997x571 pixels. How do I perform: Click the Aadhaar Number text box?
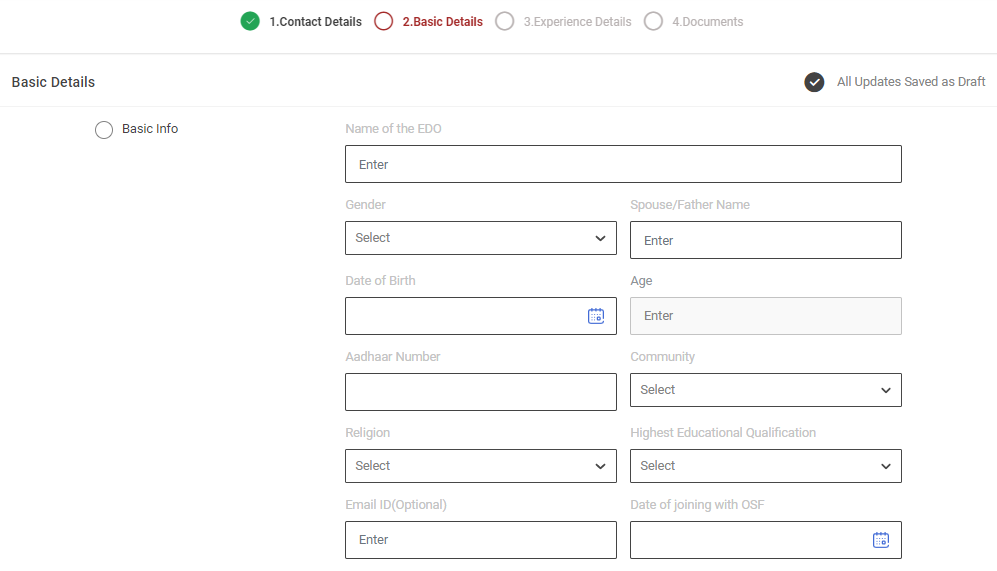480,392
